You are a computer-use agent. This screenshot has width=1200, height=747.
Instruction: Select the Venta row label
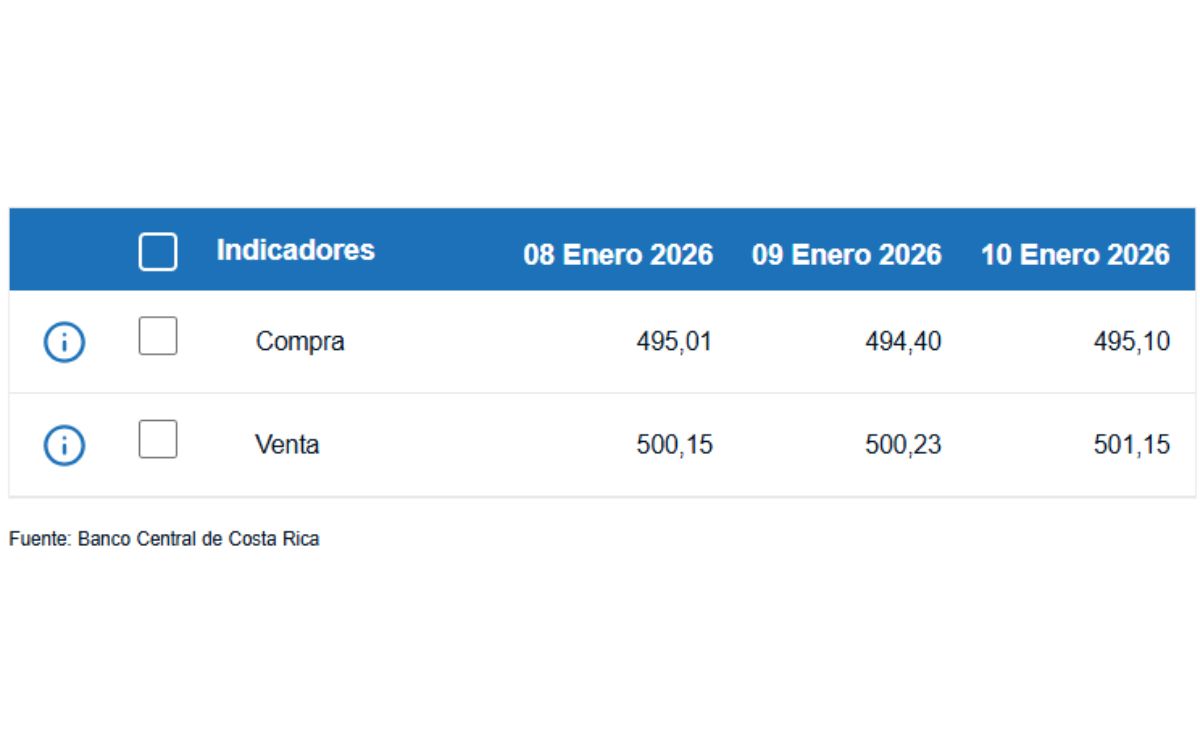click(x=289, y=444)
